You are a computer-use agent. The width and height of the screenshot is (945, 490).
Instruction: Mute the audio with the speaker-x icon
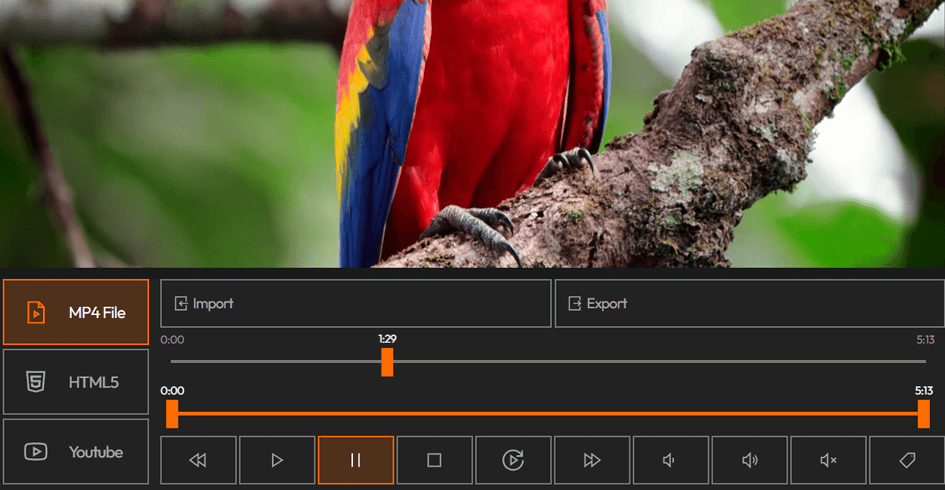coord(828,460)
